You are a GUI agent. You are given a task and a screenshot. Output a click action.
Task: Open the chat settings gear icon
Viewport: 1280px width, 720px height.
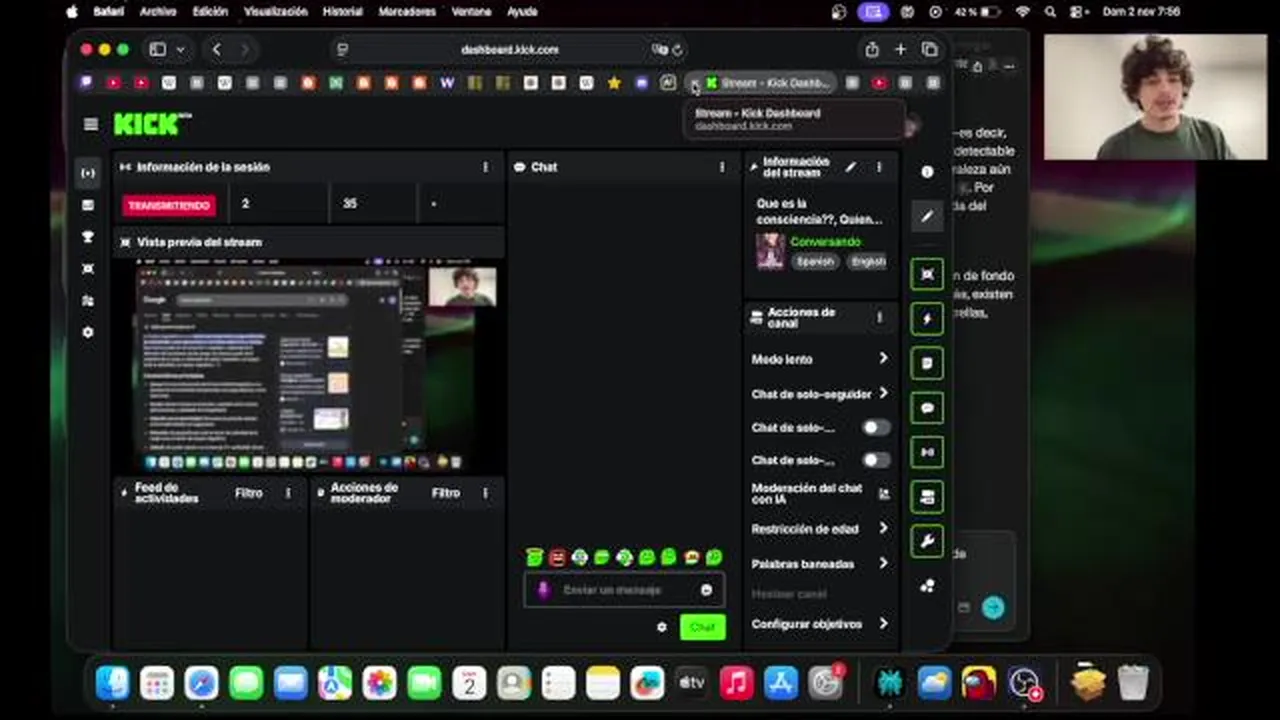coord(661,627)
